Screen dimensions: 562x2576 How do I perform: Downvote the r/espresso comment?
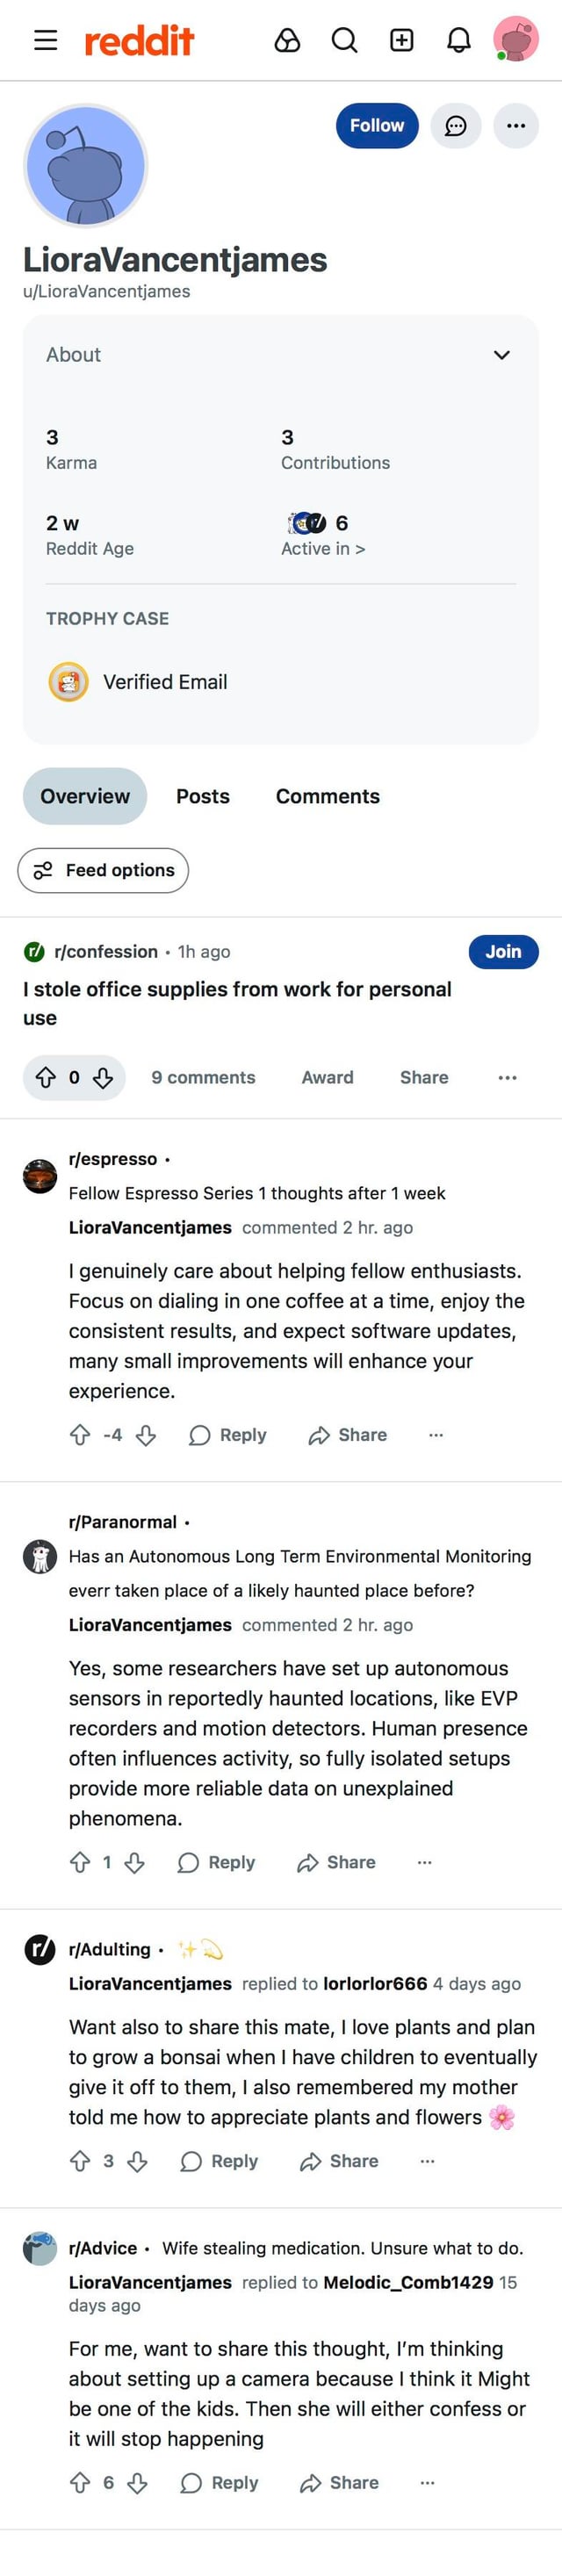(x=146, y=1435)
